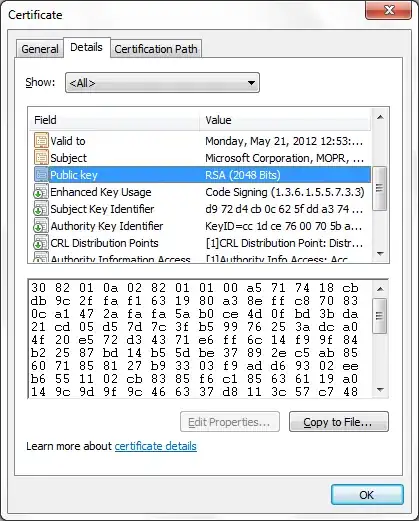Close the Certificate dialog window

coord(388,10)
